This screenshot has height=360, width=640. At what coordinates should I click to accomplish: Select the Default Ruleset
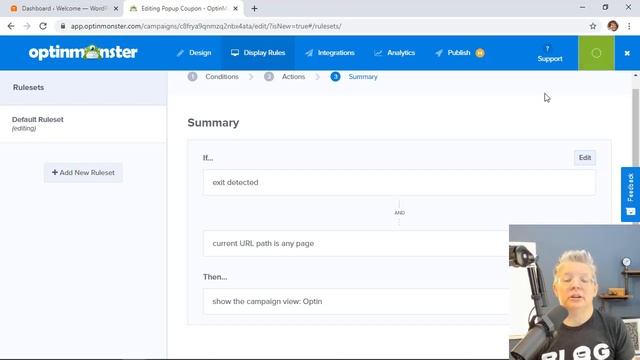pyautogui.click(x=83, y=124)
